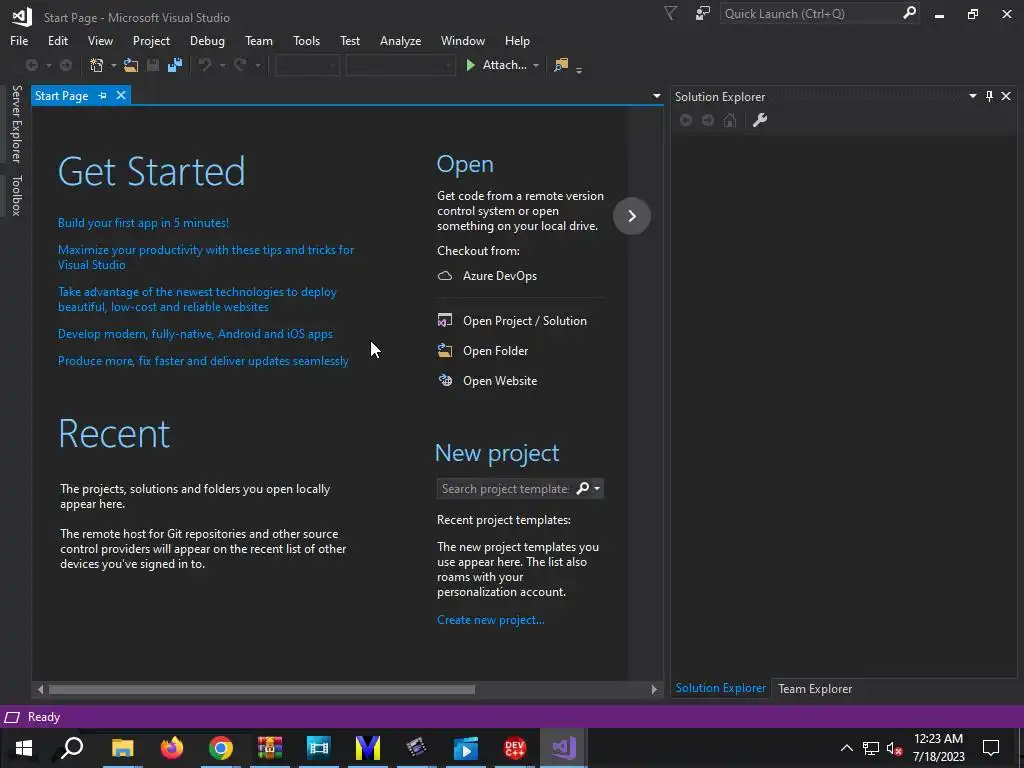Click the Open Folder icon
This screenshot has width=1024, height=768.
click(445, 351)
